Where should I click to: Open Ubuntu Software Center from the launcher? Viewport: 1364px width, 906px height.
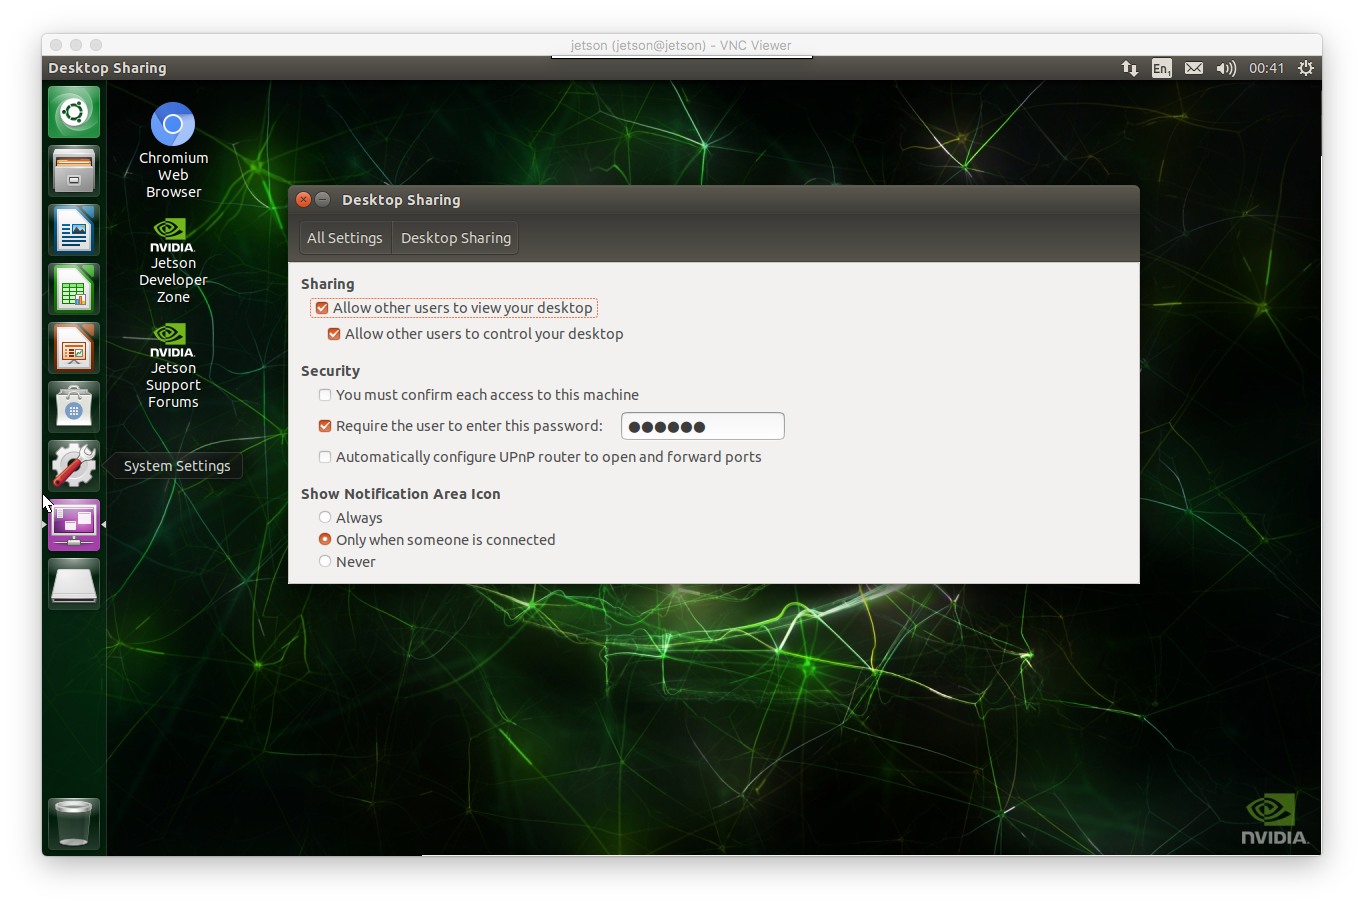[x=73, y=406]
